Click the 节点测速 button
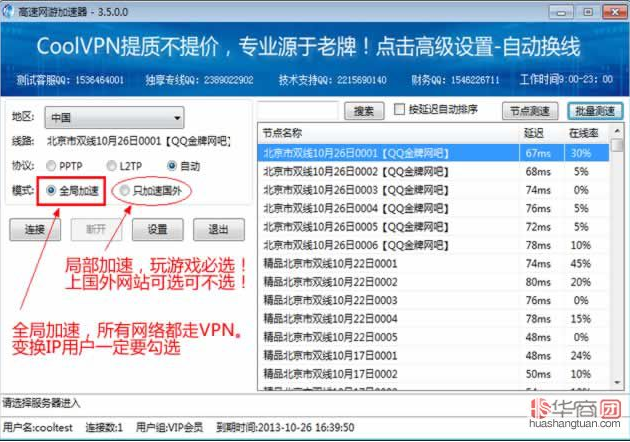This screenshot has width=630, height=442. pyautogui.click(x=530, y=111)
